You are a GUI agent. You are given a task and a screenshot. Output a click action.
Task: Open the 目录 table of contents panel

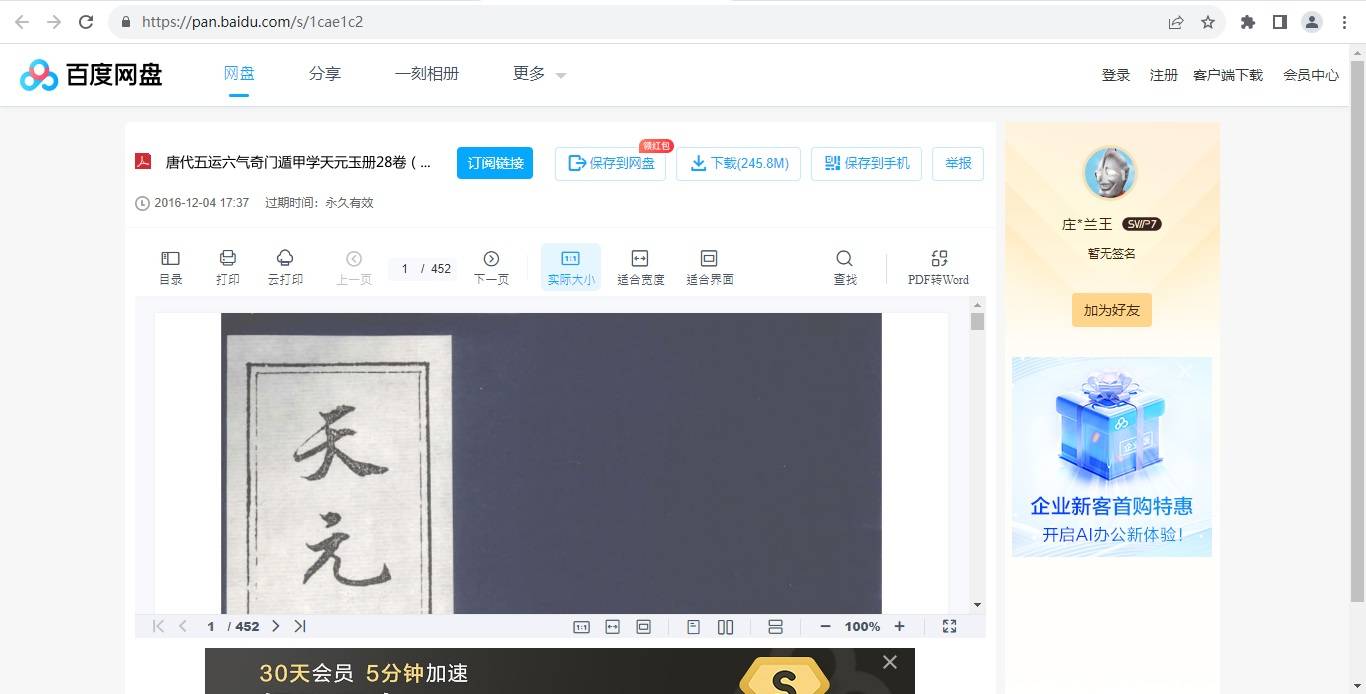point(171,267)
